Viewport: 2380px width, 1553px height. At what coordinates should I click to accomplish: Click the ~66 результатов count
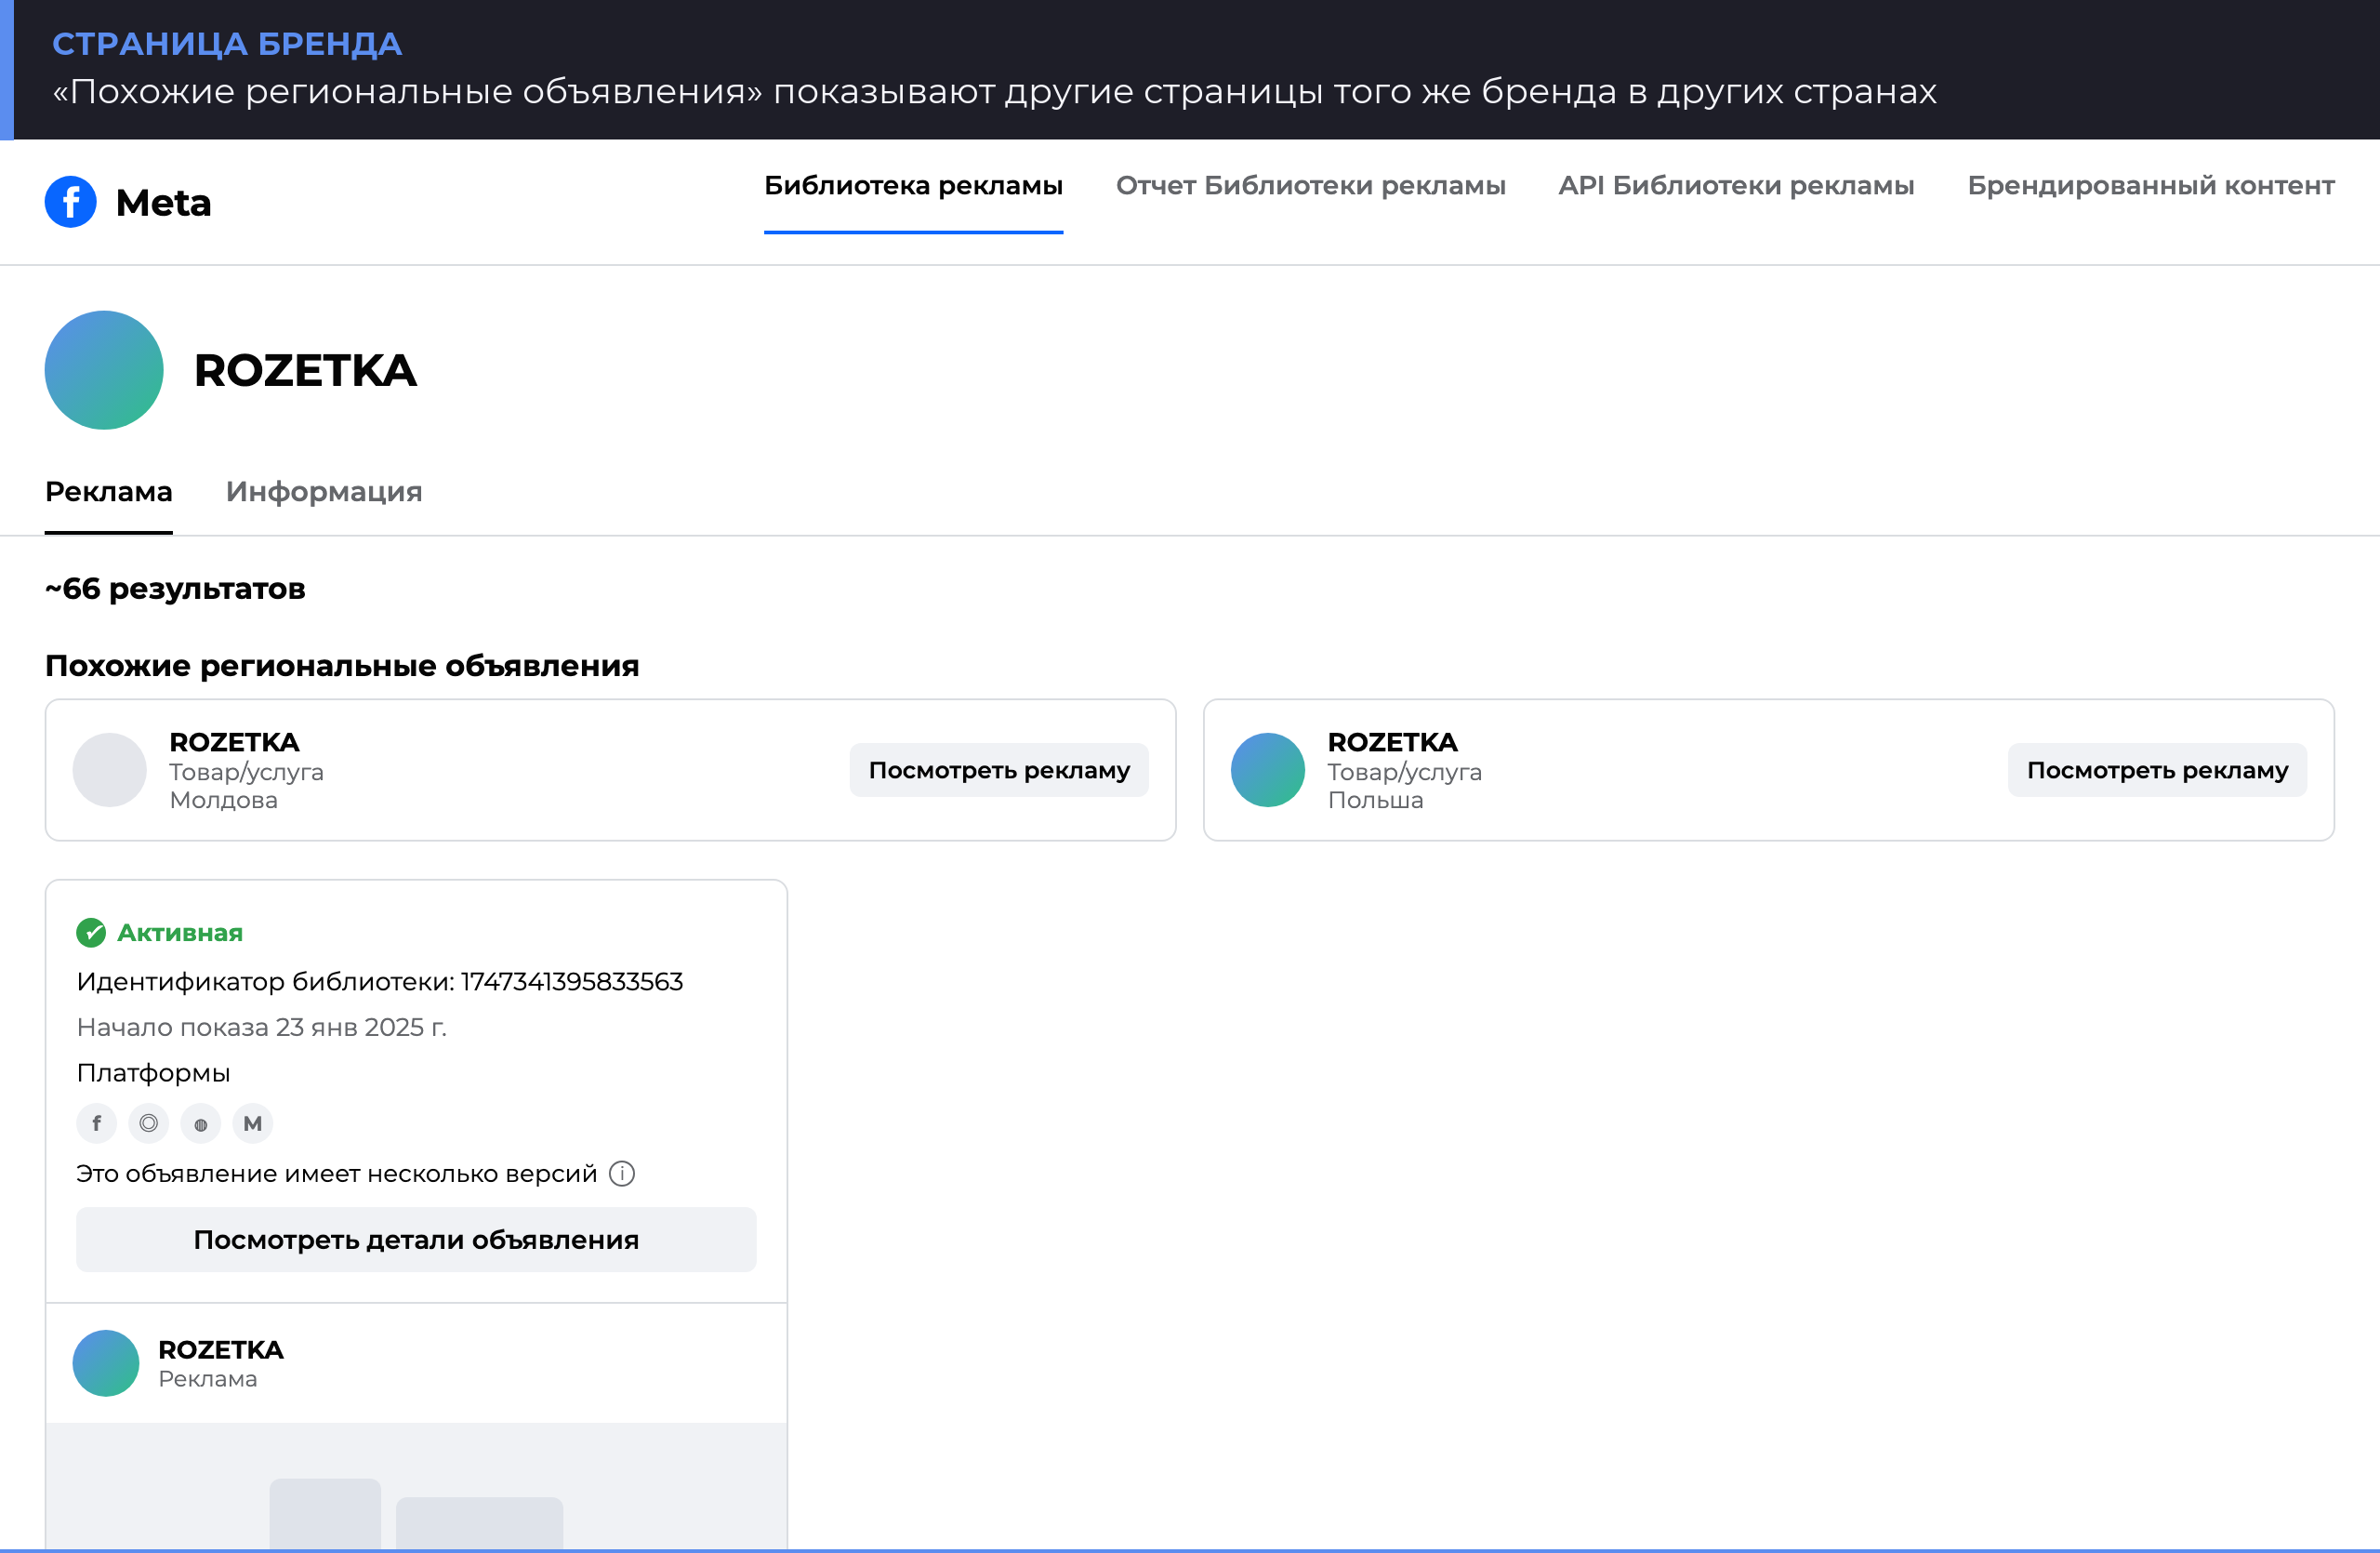click(x=175, y=589)
